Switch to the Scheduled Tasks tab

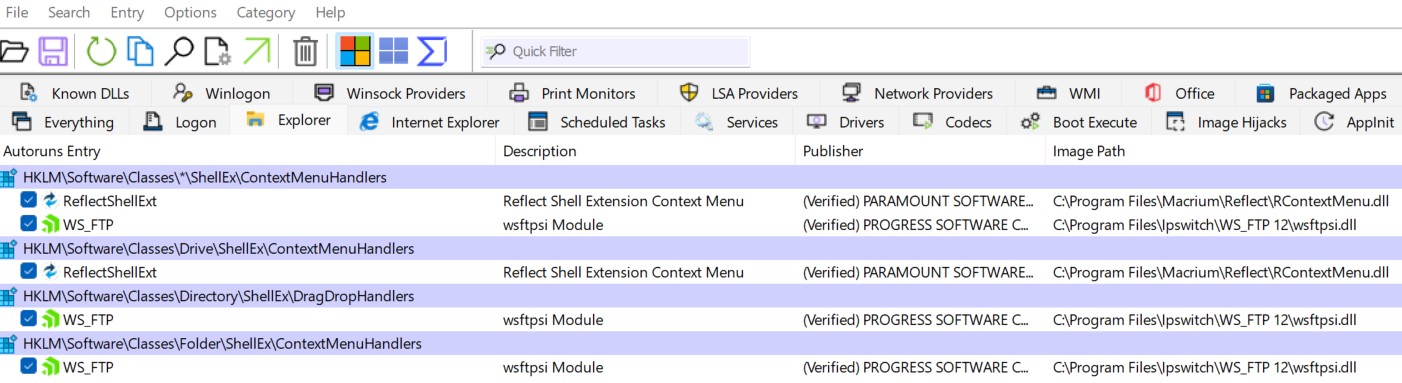click(x=597, y=122)
